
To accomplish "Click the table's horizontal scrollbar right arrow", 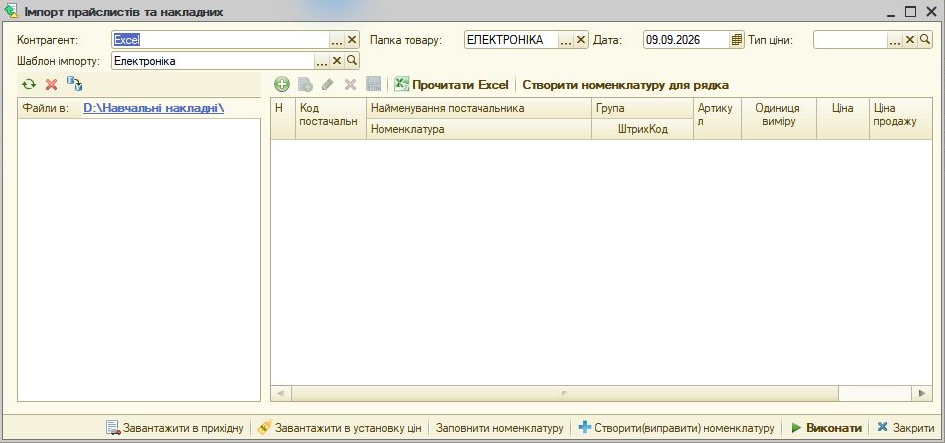I will [x=921, y=393].
